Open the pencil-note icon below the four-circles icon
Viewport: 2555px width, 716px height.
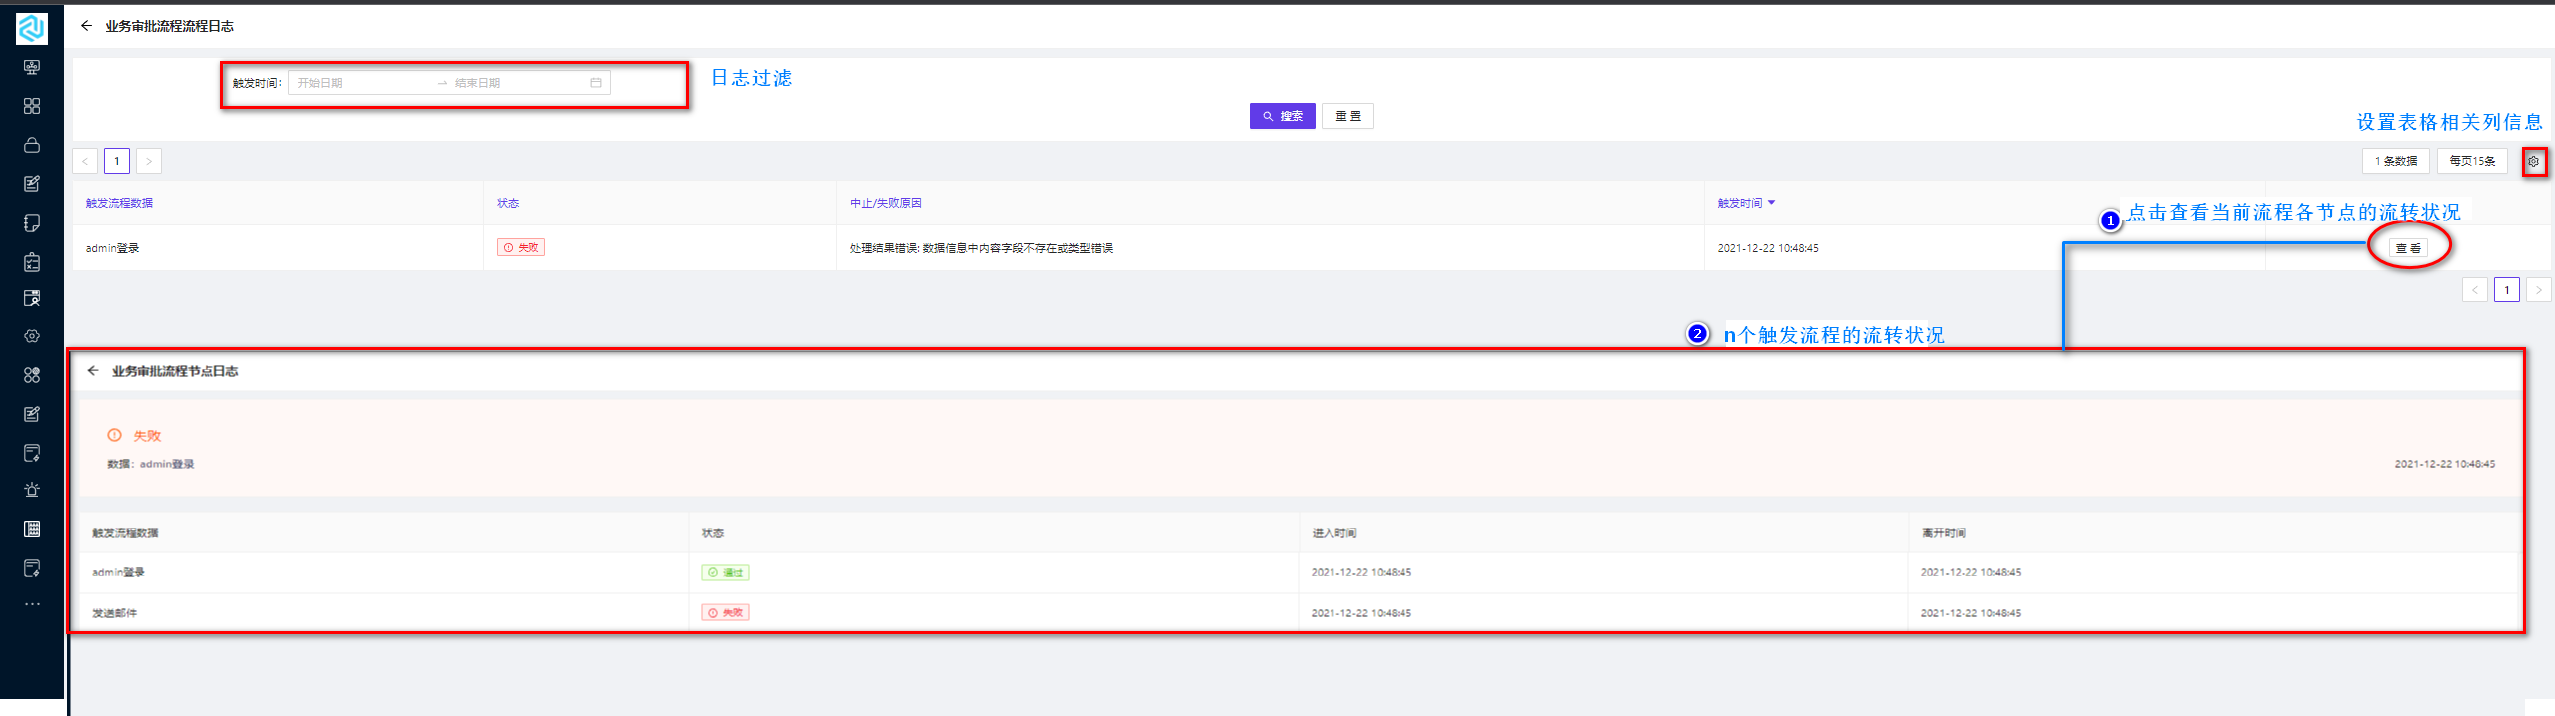point(32,414)
